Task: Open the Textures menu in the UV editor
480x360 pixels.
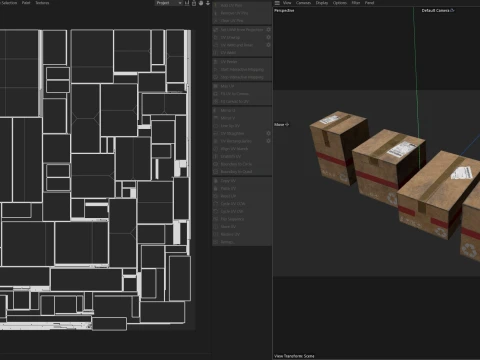Action: [x=42, y=3]
